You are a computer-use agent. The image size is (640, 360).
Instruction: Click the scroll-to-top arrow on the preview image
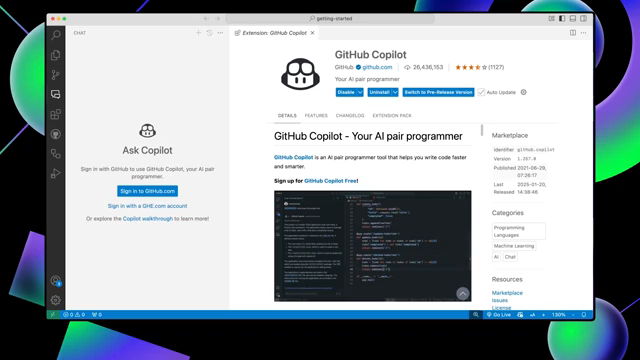462,293
